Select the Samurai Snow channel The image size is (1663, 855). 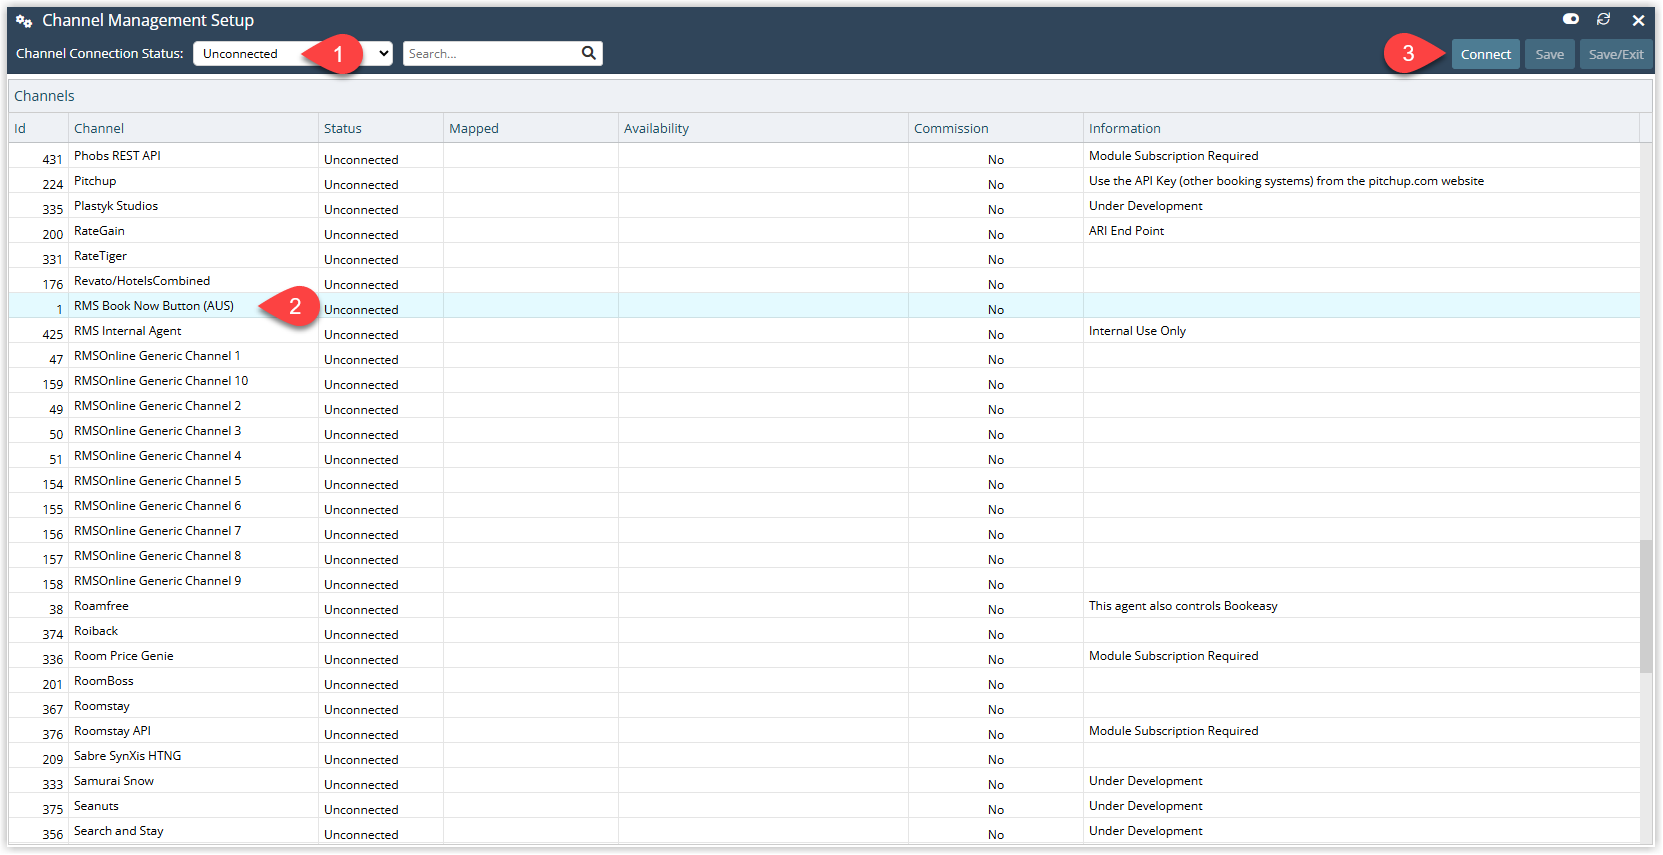(x=114, y=781)
